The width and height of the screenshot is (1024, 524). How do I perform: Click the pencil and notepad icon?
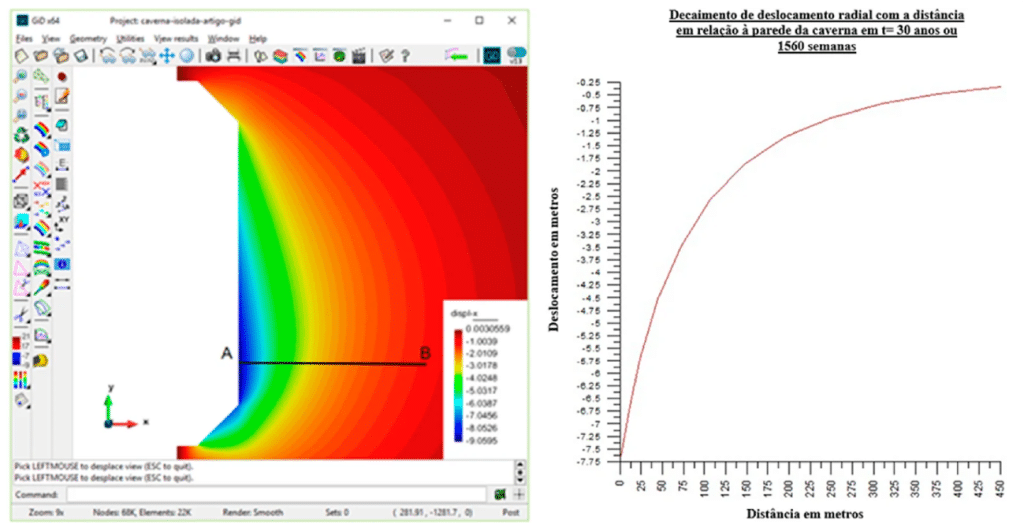click(x=62, y=97)
